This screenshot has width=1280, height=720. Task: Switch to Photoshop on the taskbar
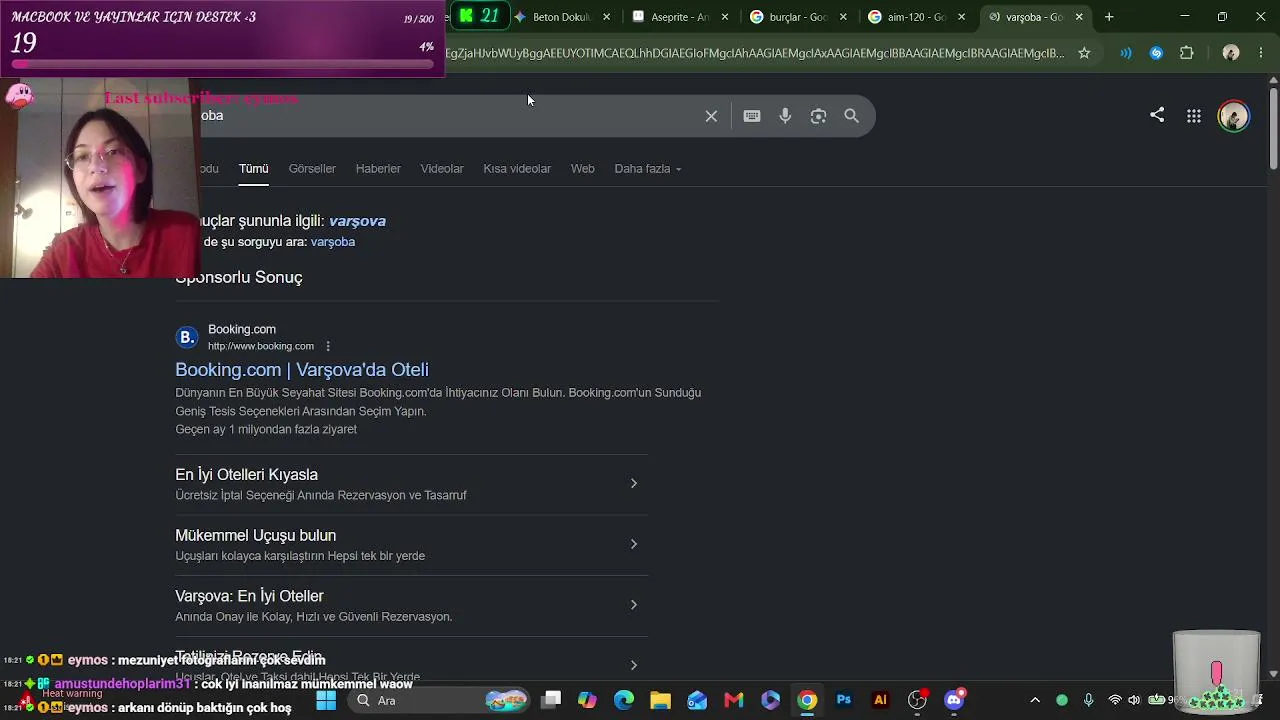(844, 700)
